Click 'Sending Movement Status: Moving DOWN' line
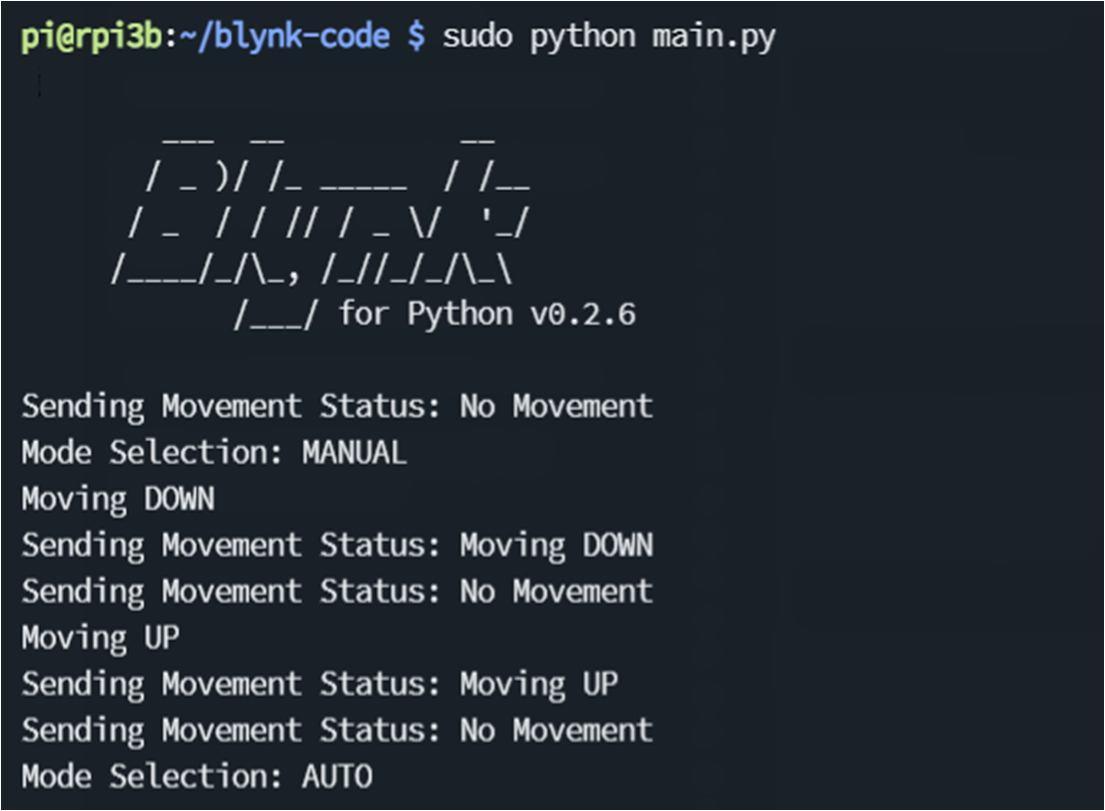1105x811 pixels. point(338,546)
